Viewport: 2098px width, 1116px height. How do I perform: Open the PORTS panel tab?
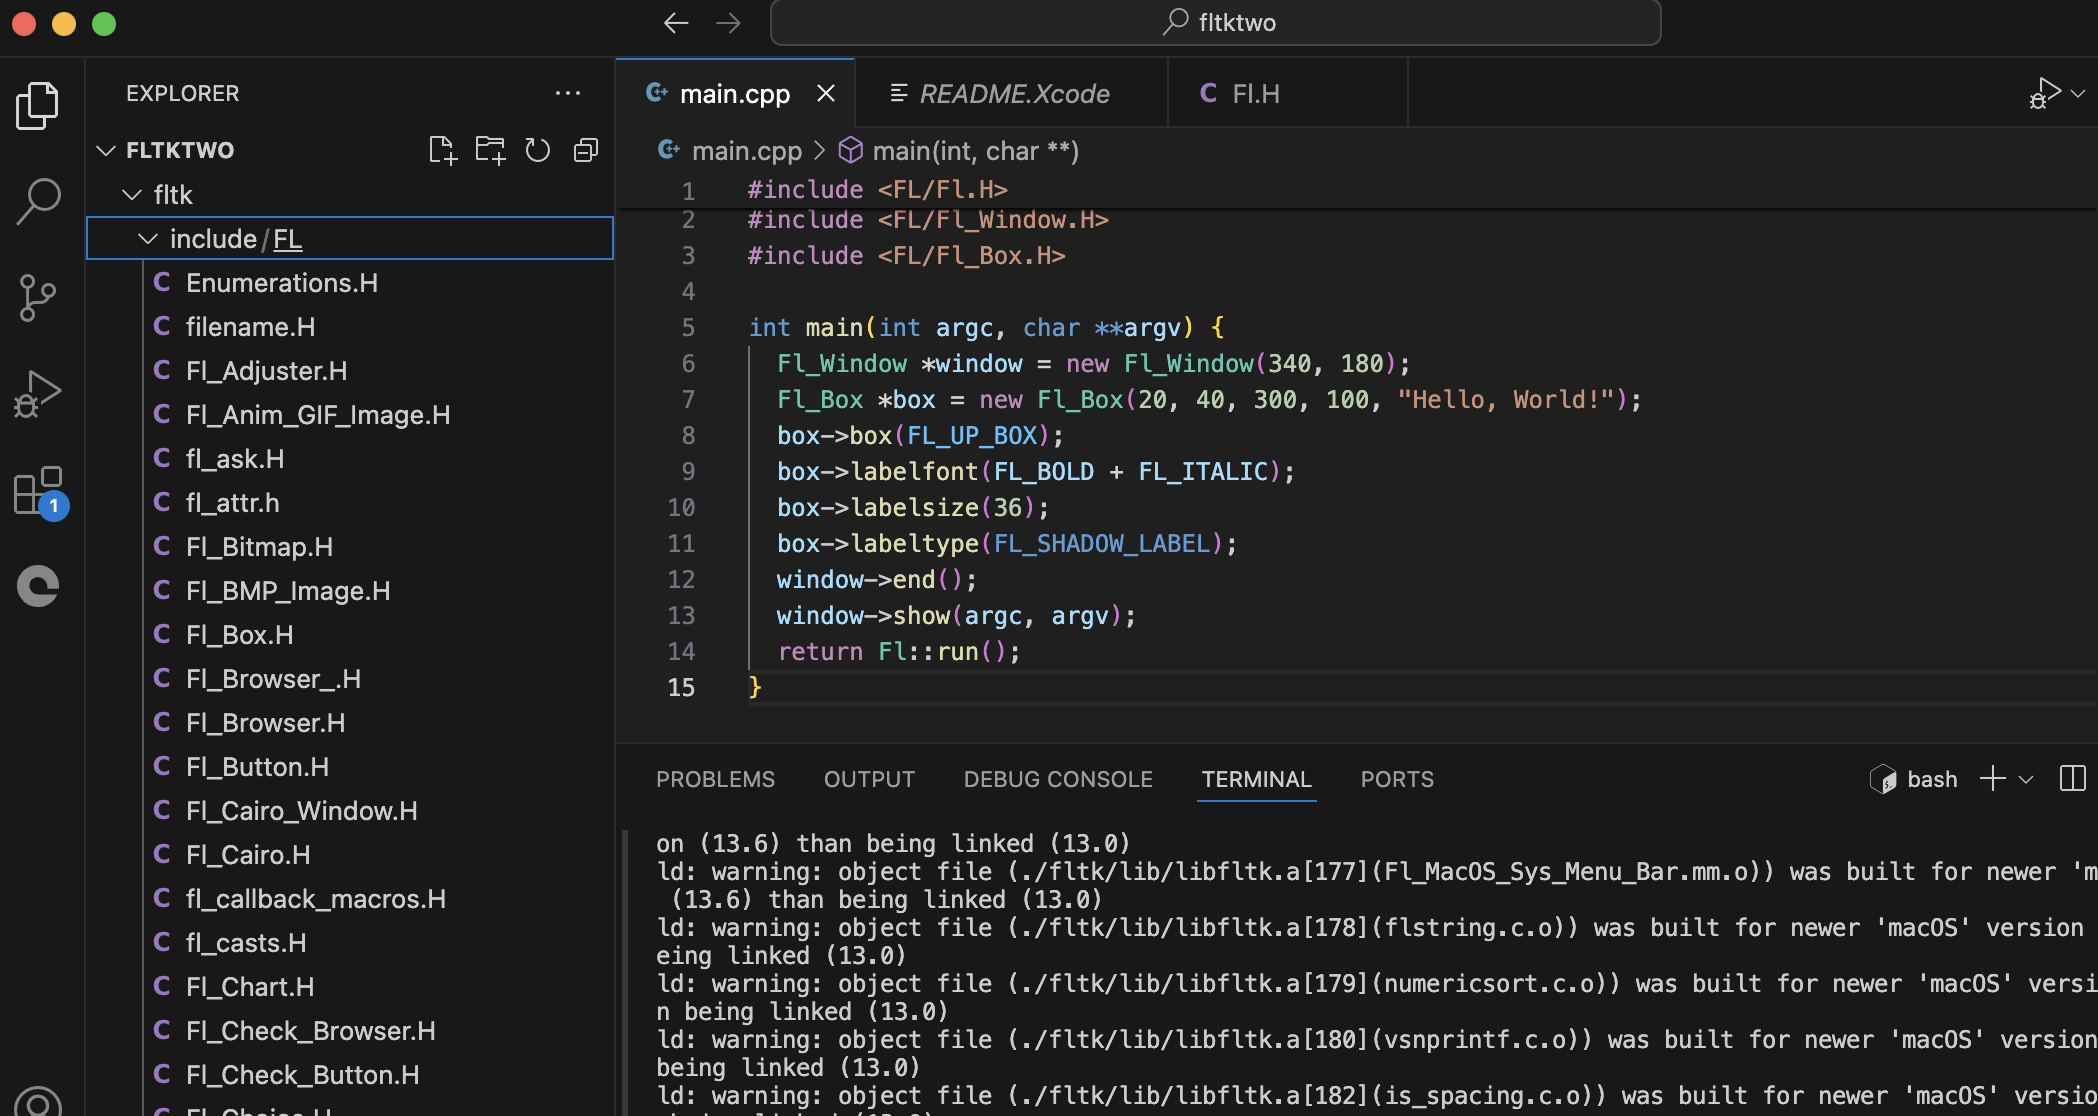[1397, 779]
